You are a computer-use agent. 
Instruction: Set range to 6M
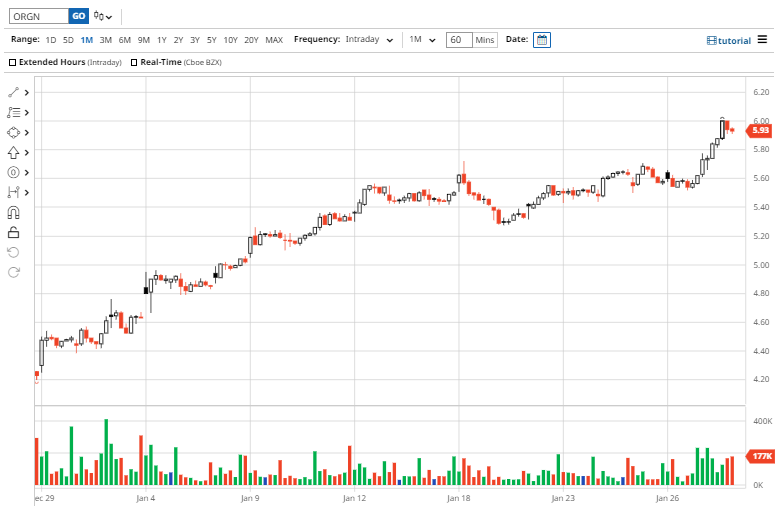pyautogui.click(x=125, y=40)
